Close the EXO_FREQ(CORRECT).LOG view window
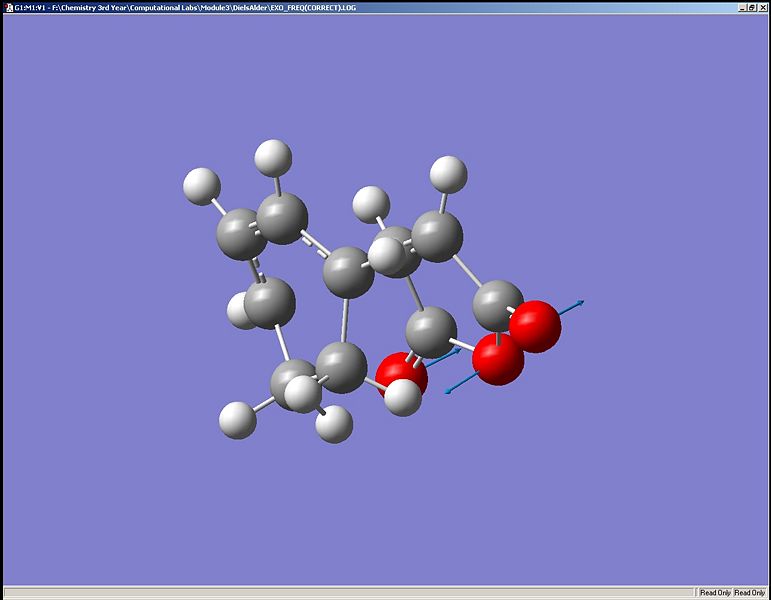Viewport: 771px width, 600px height. 762,7
